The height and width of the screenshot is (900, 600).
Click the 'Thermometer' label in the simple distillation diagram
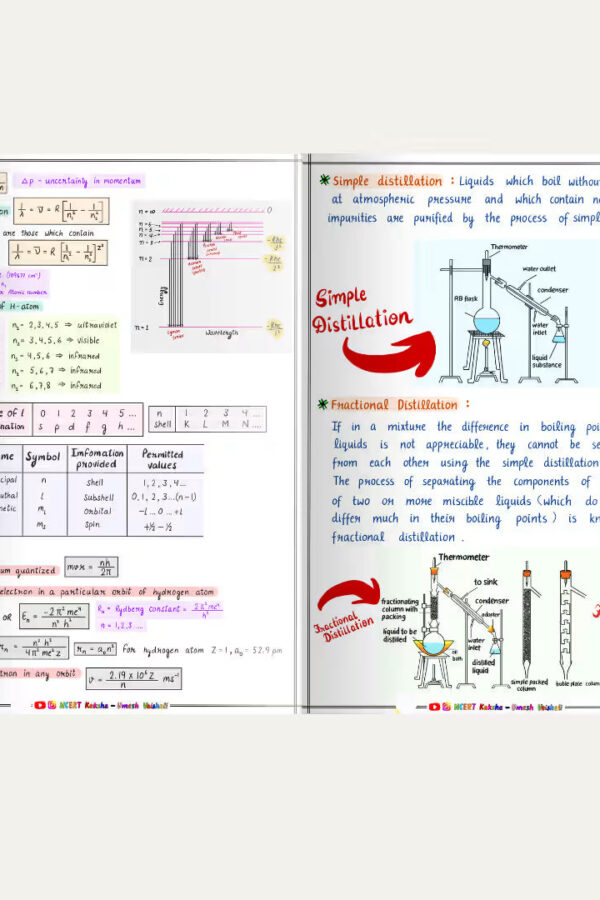[509, 247]
